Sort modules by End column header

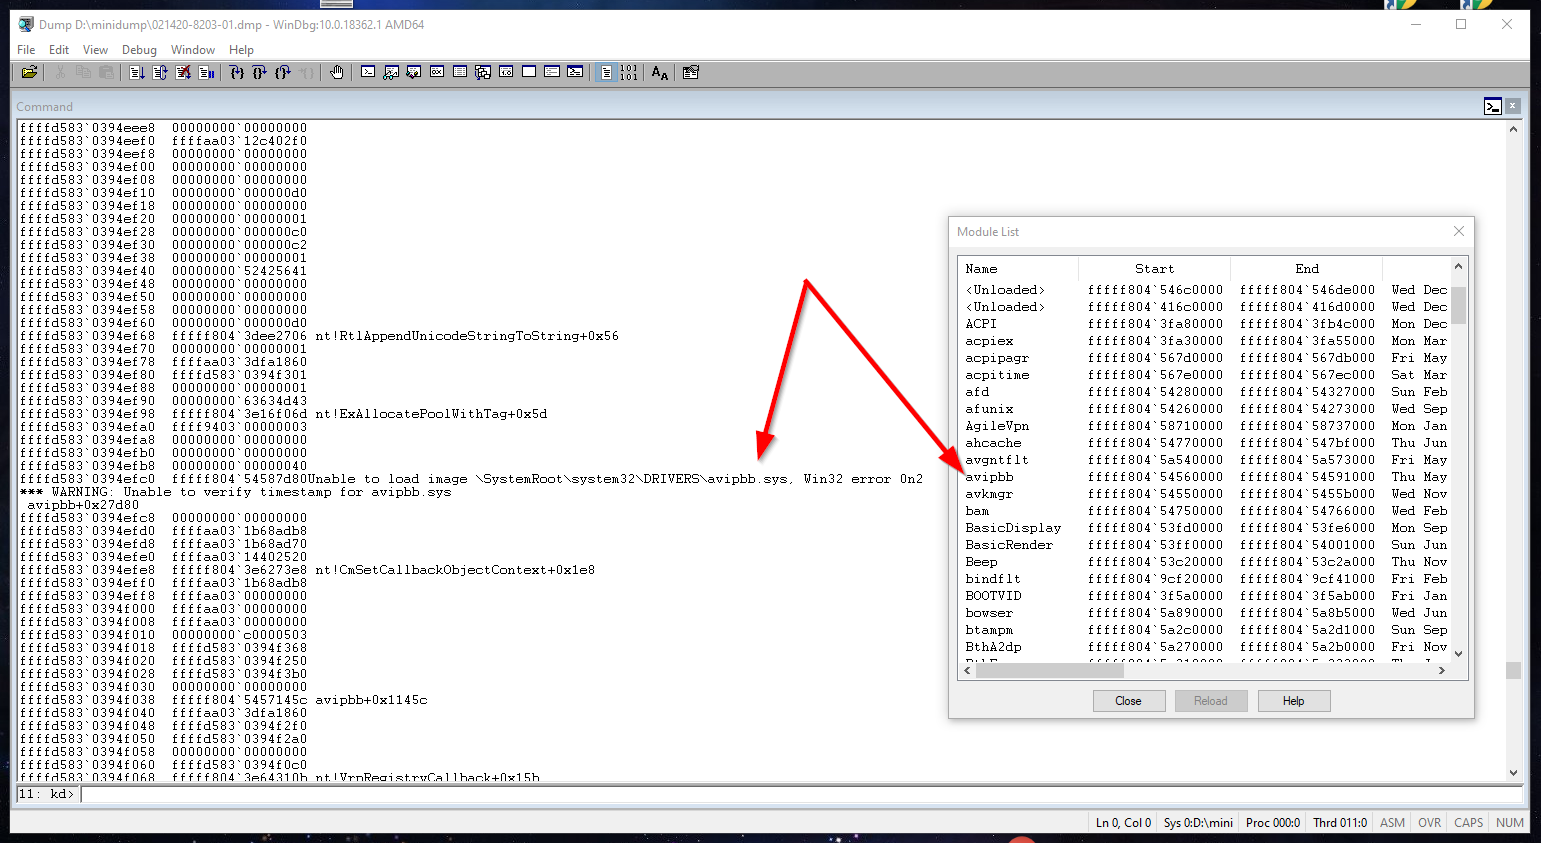1307,268
